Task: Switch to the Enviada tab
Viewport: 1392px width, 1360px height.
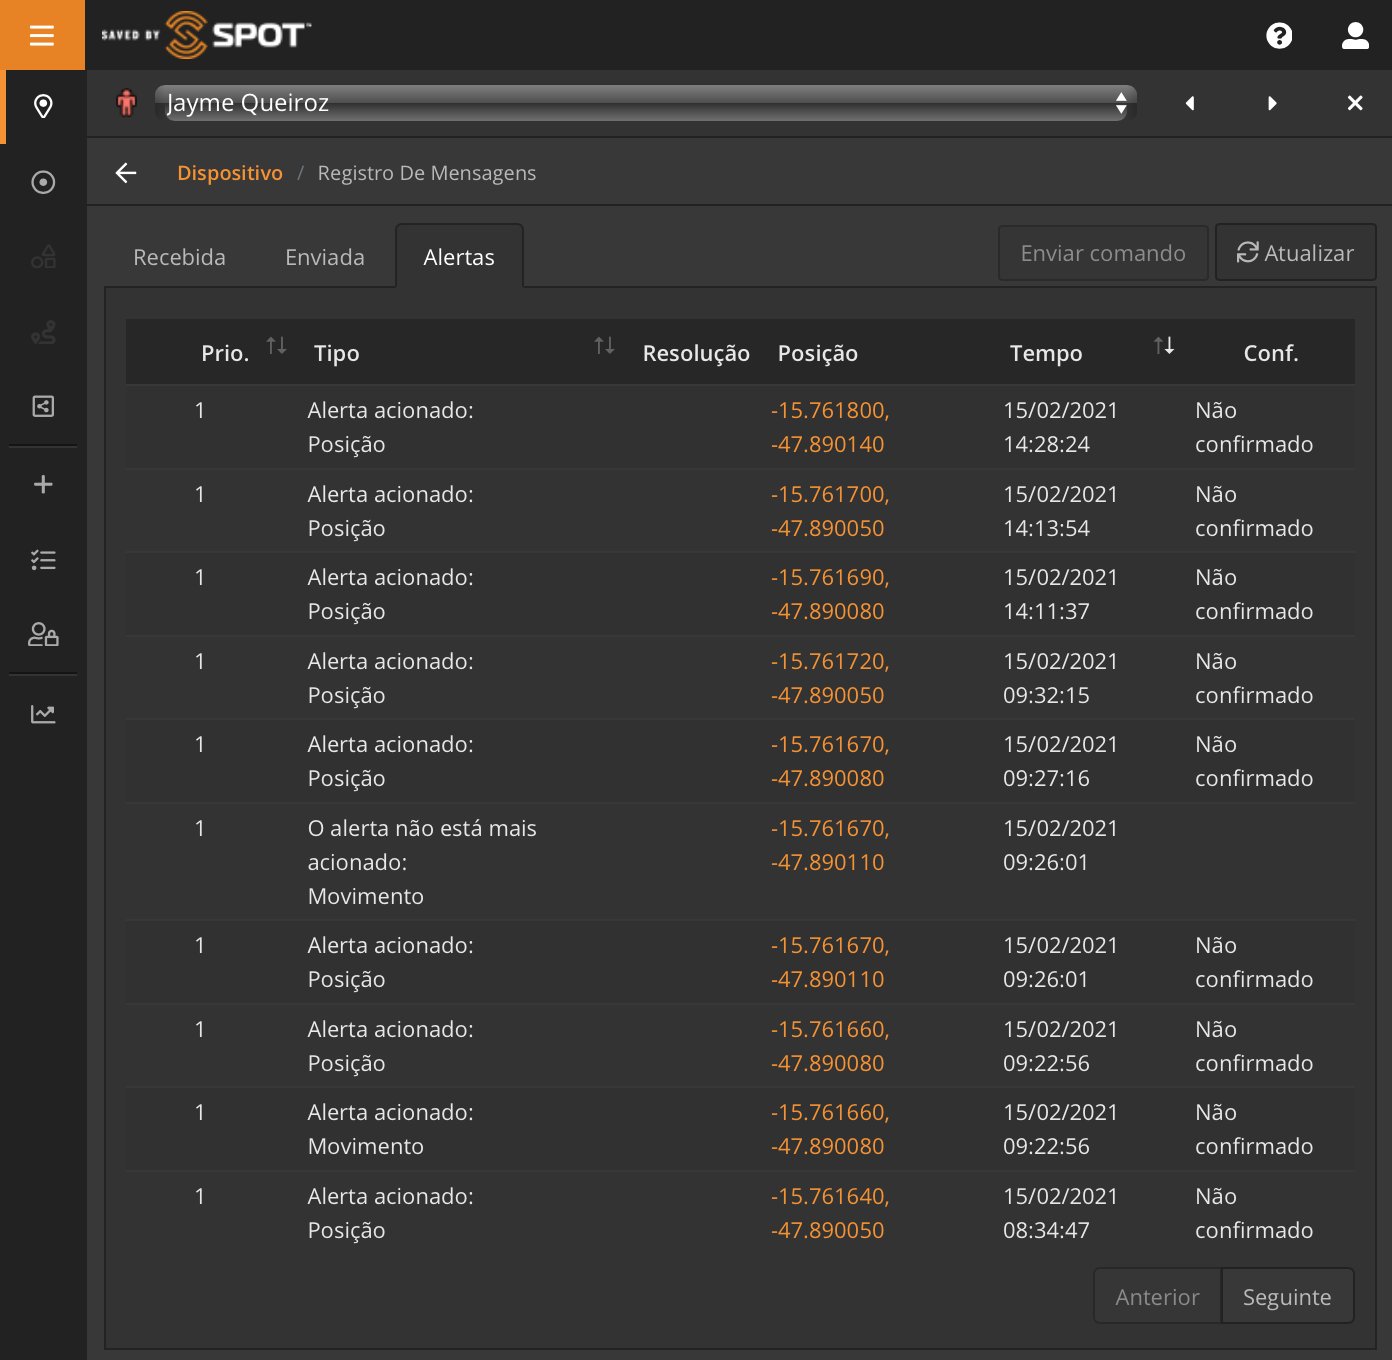Action: [325, 257]
